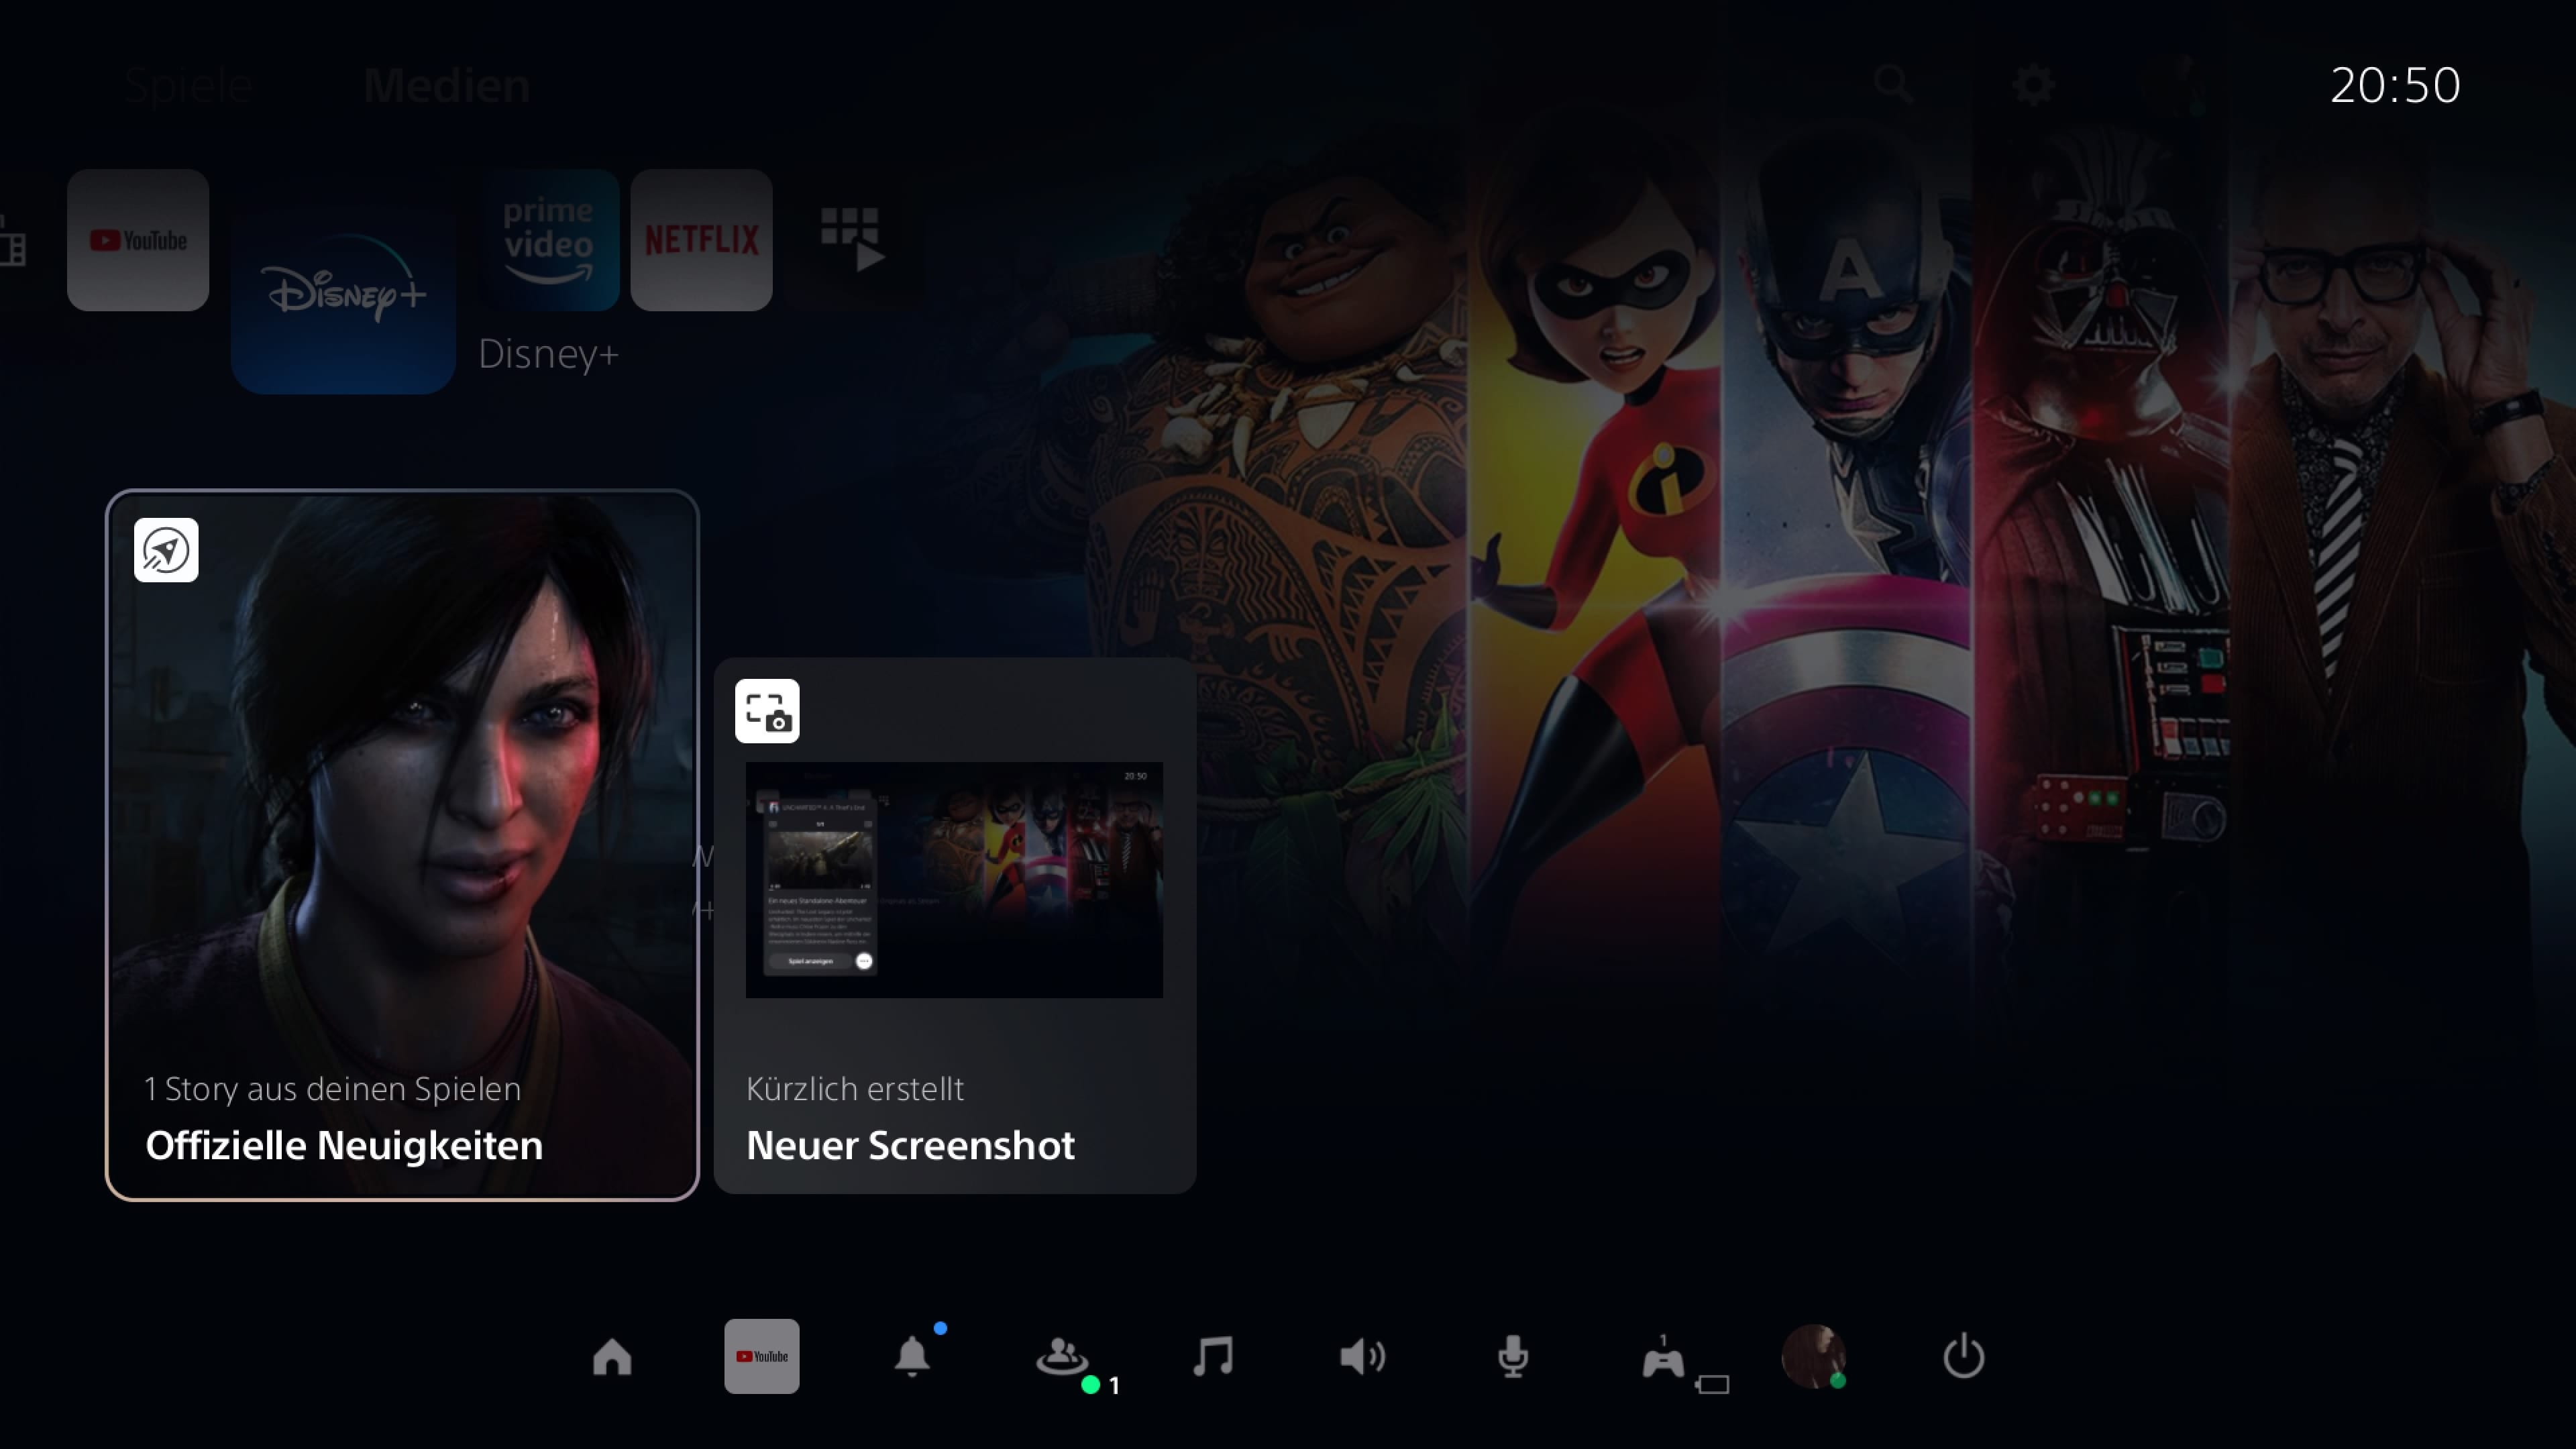Screen dimensions: 2576x1449
Task: Open the controller accessories icon
Action: click(1663, 1358)
